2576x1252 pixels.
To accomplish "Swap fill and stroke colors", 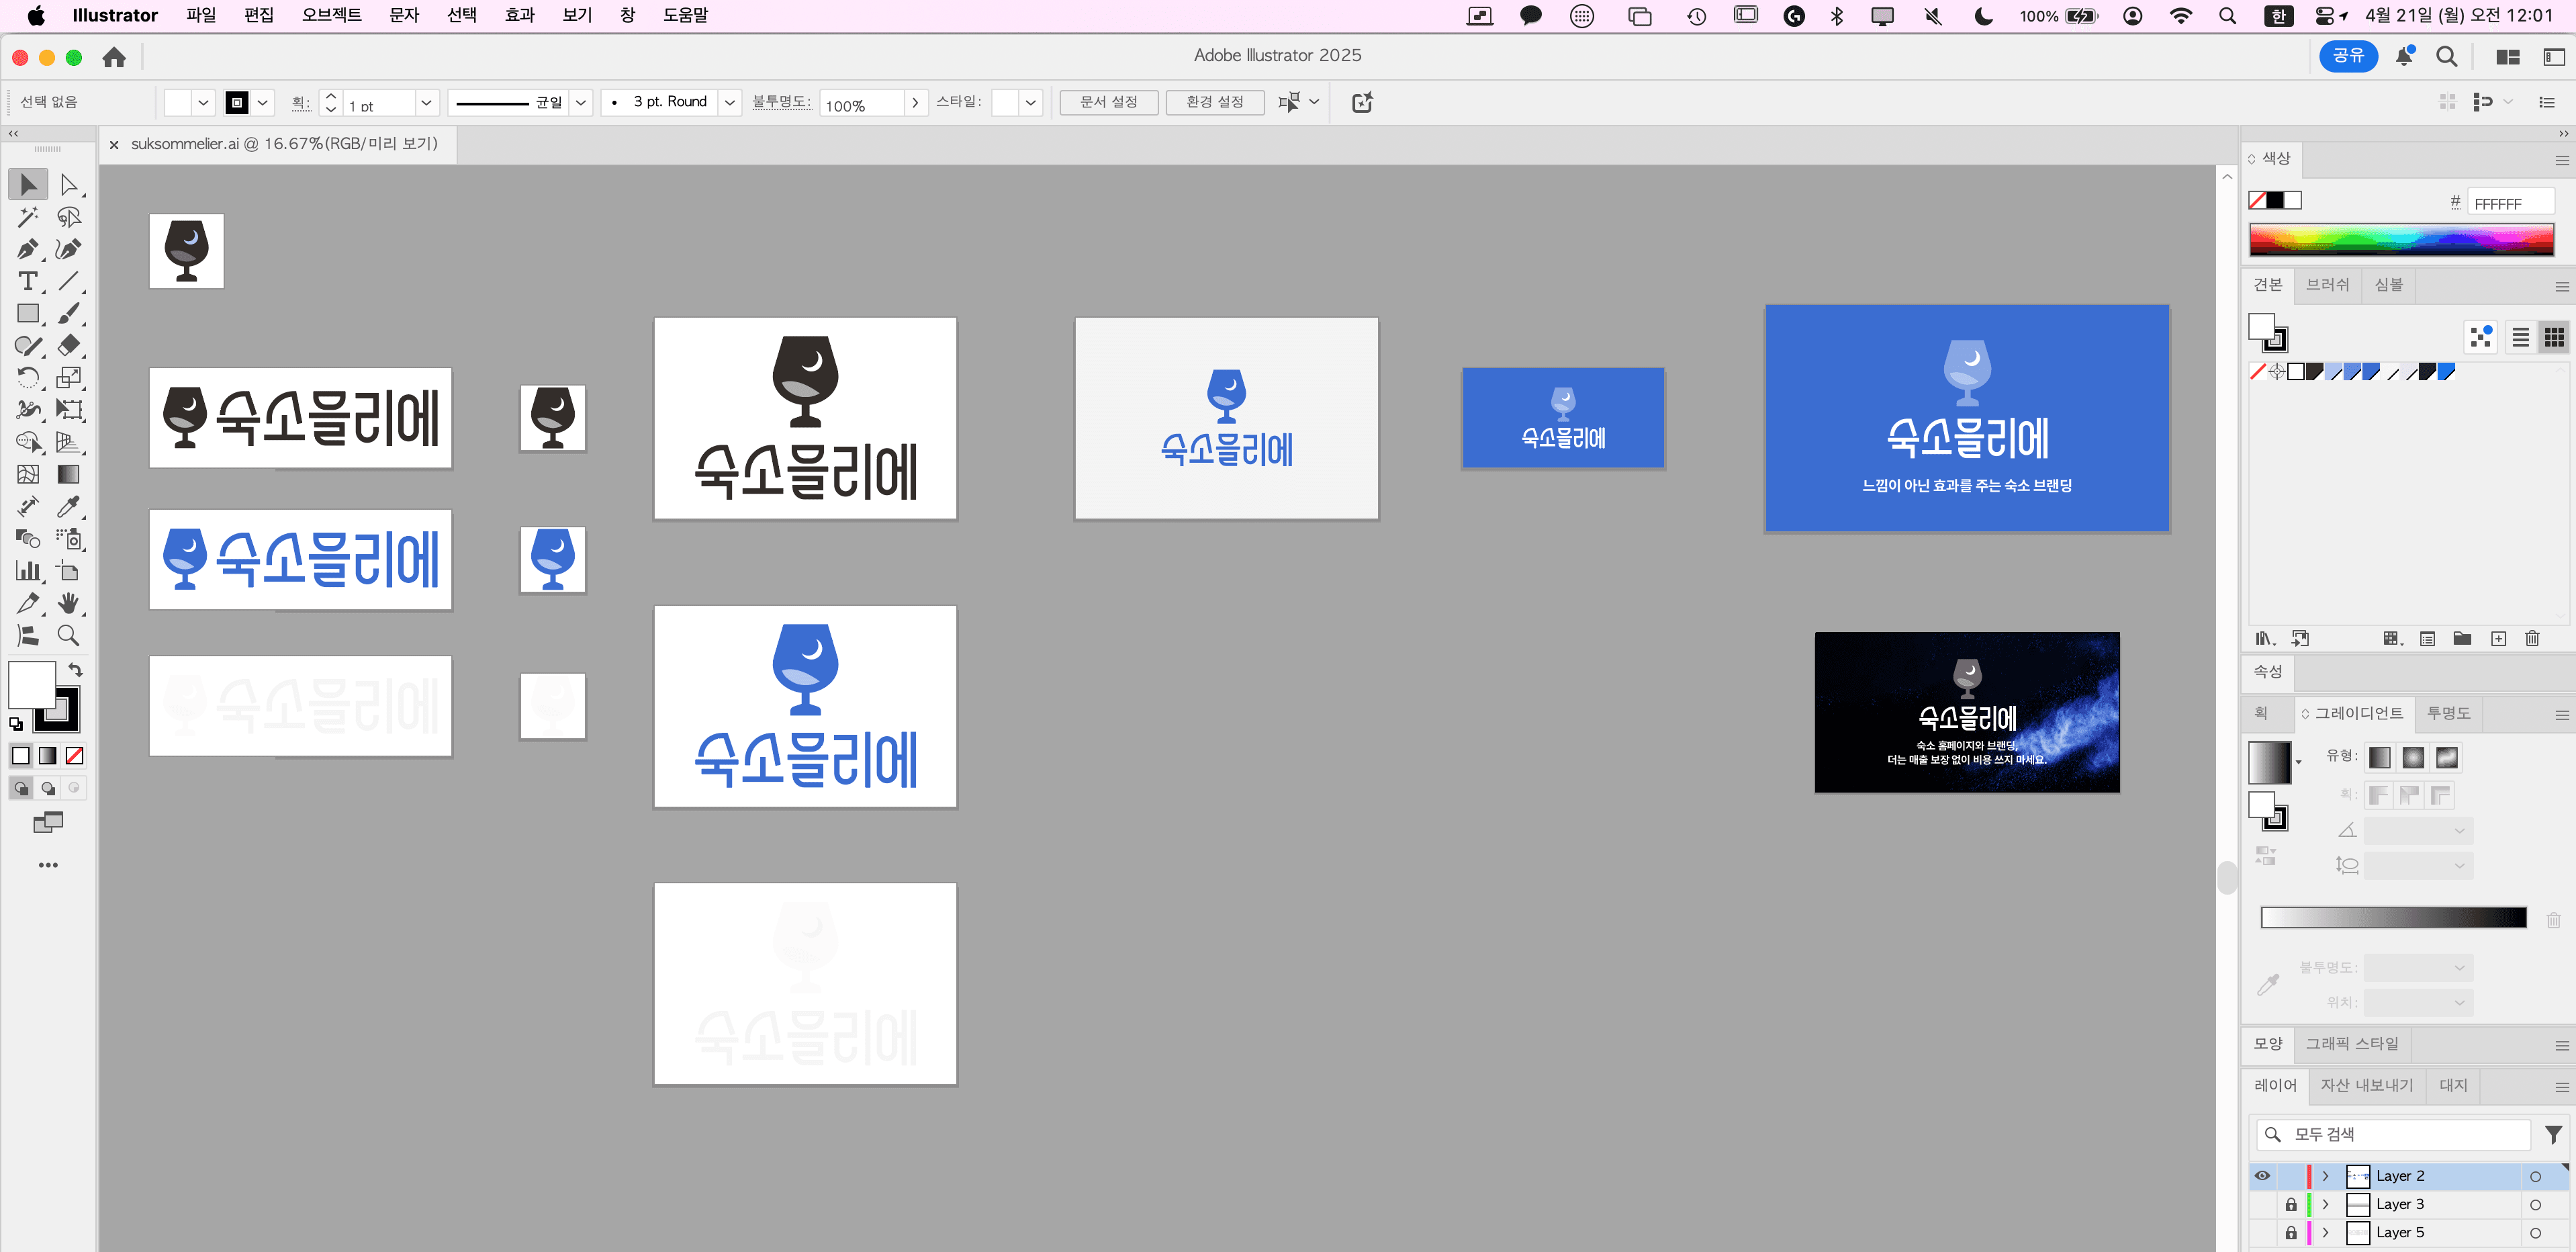I will (x=75, y=669).
